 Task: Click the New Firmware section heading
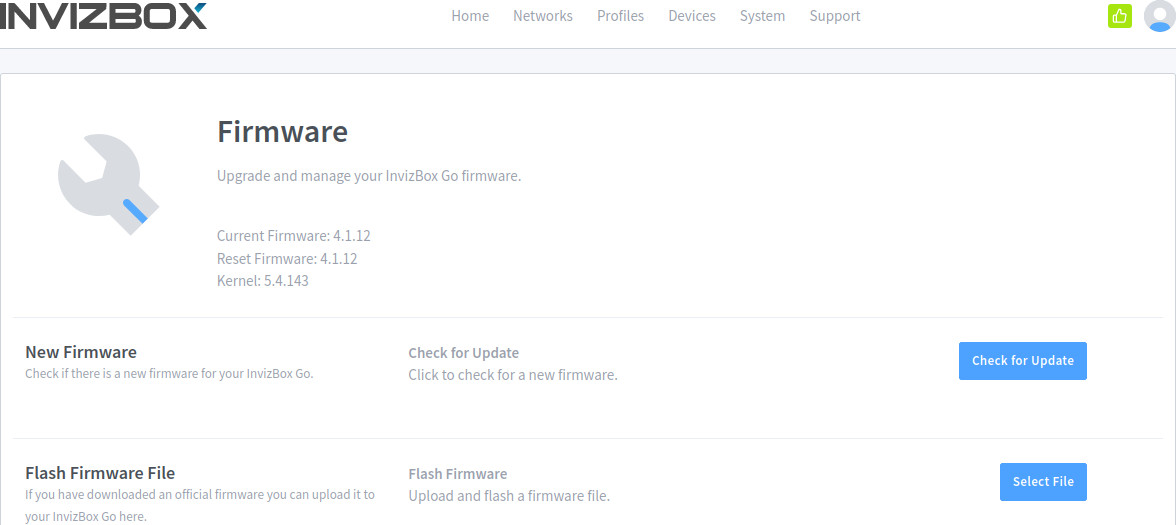pos(81,352)
